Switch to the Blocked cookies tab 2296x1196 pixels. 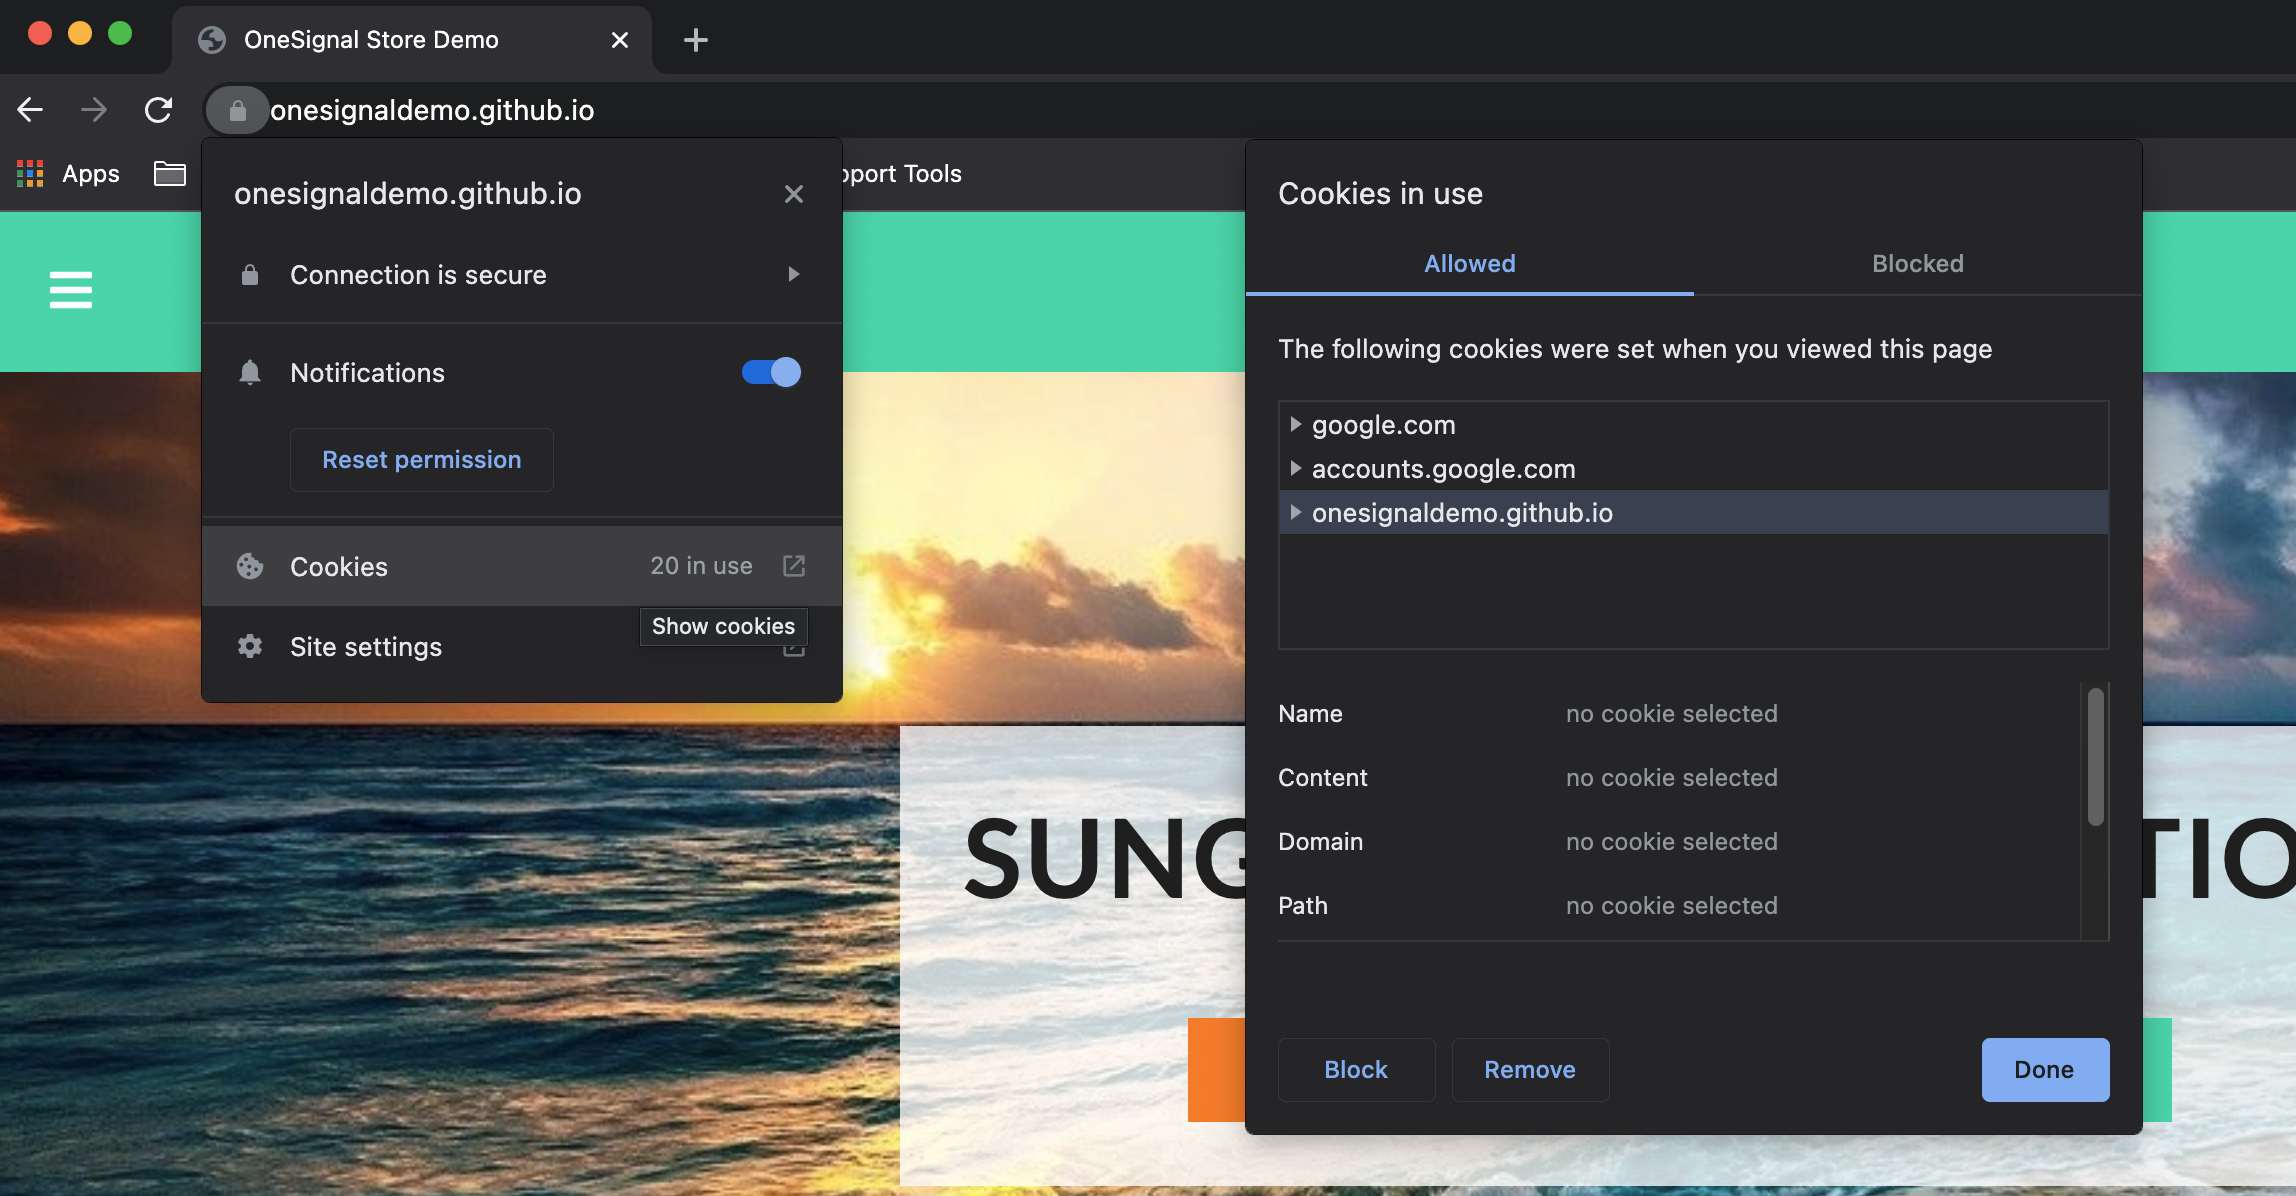pyautogui.click(x=1917, y=264)
